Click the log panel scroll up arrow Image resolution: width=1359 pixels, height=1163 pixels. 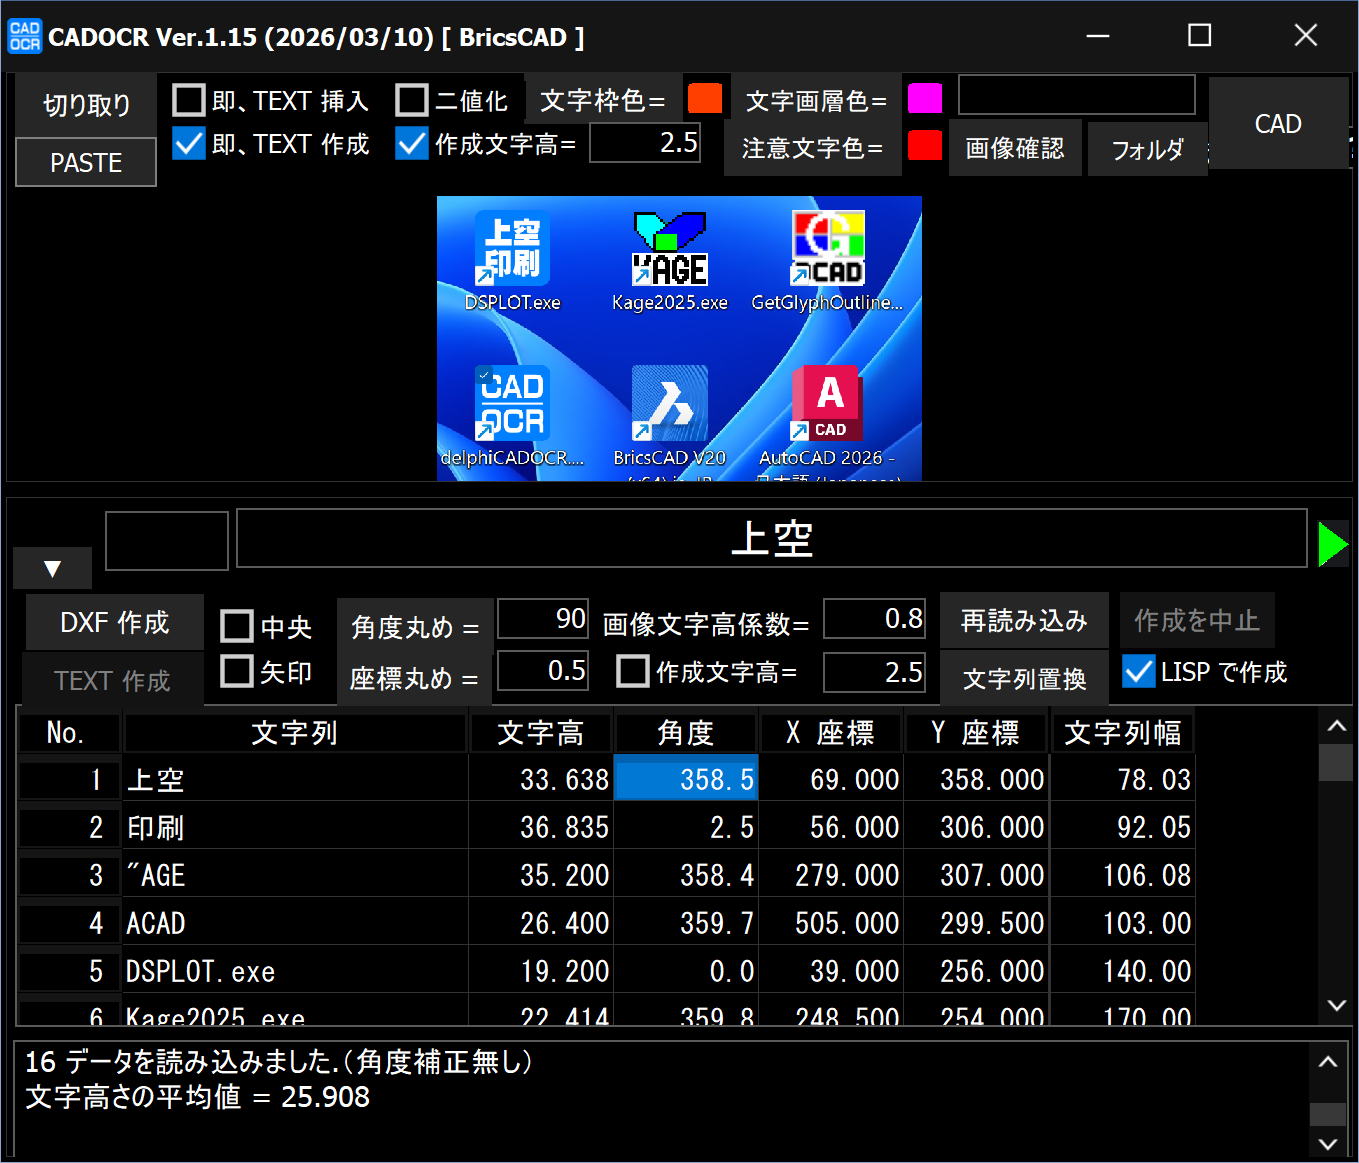pos(1327,1062)
